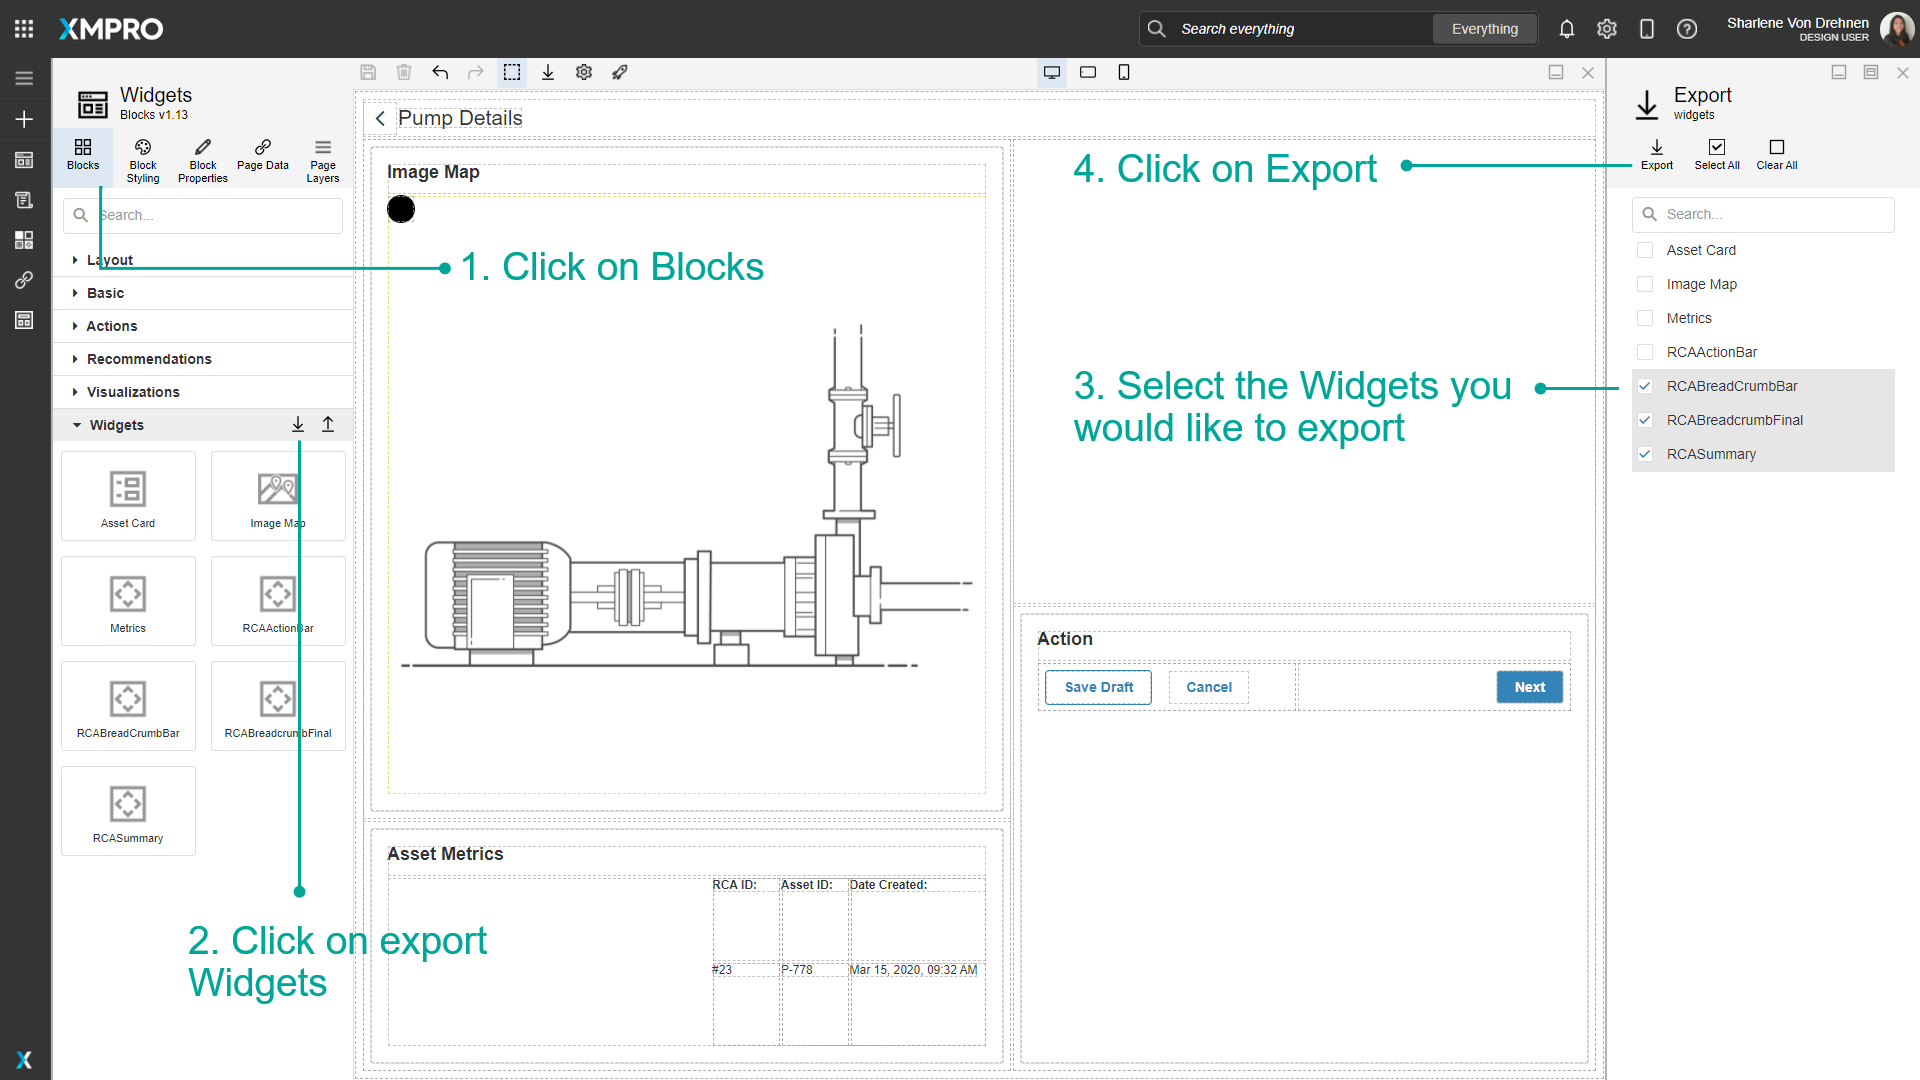Open page settings via the gear icon

(584, 72)
